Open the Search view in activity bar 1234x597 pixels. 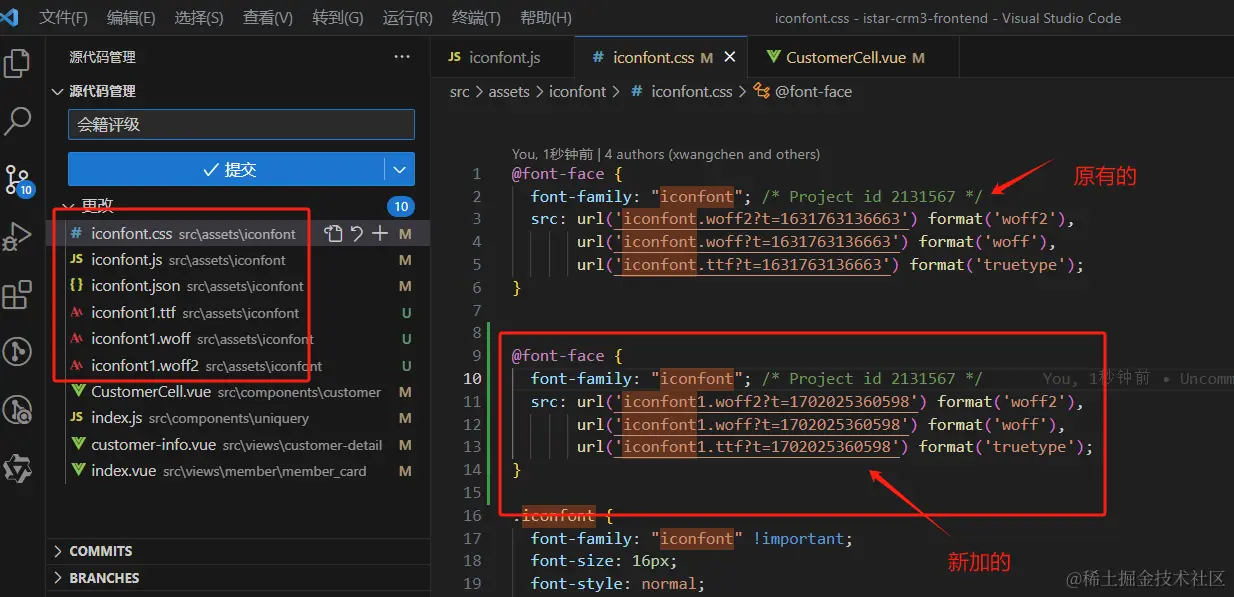coord(17,122)
